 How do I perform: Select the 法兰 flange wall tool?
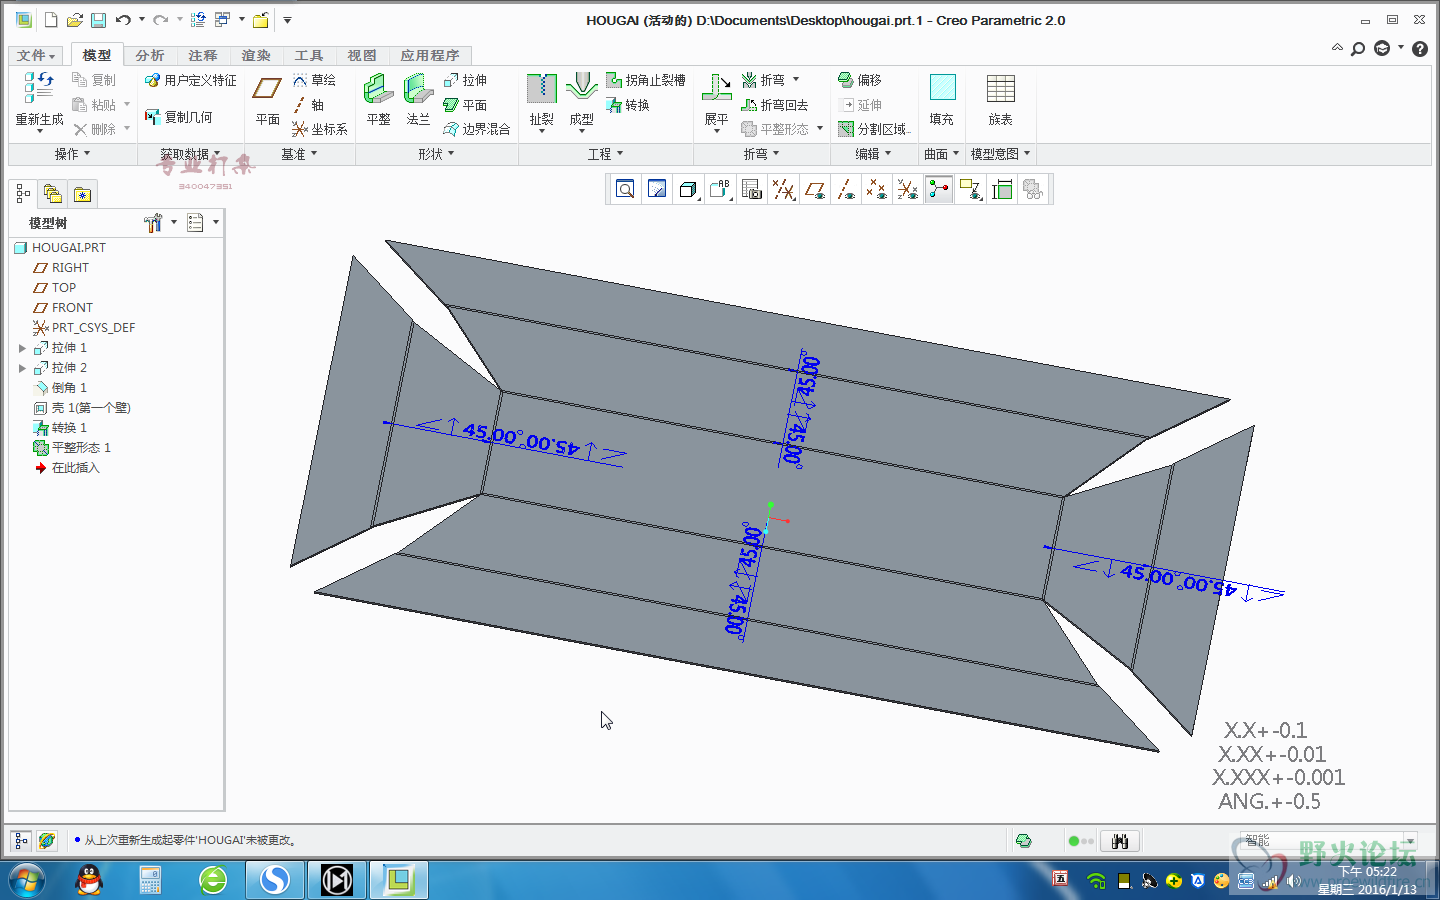point(418,100)
